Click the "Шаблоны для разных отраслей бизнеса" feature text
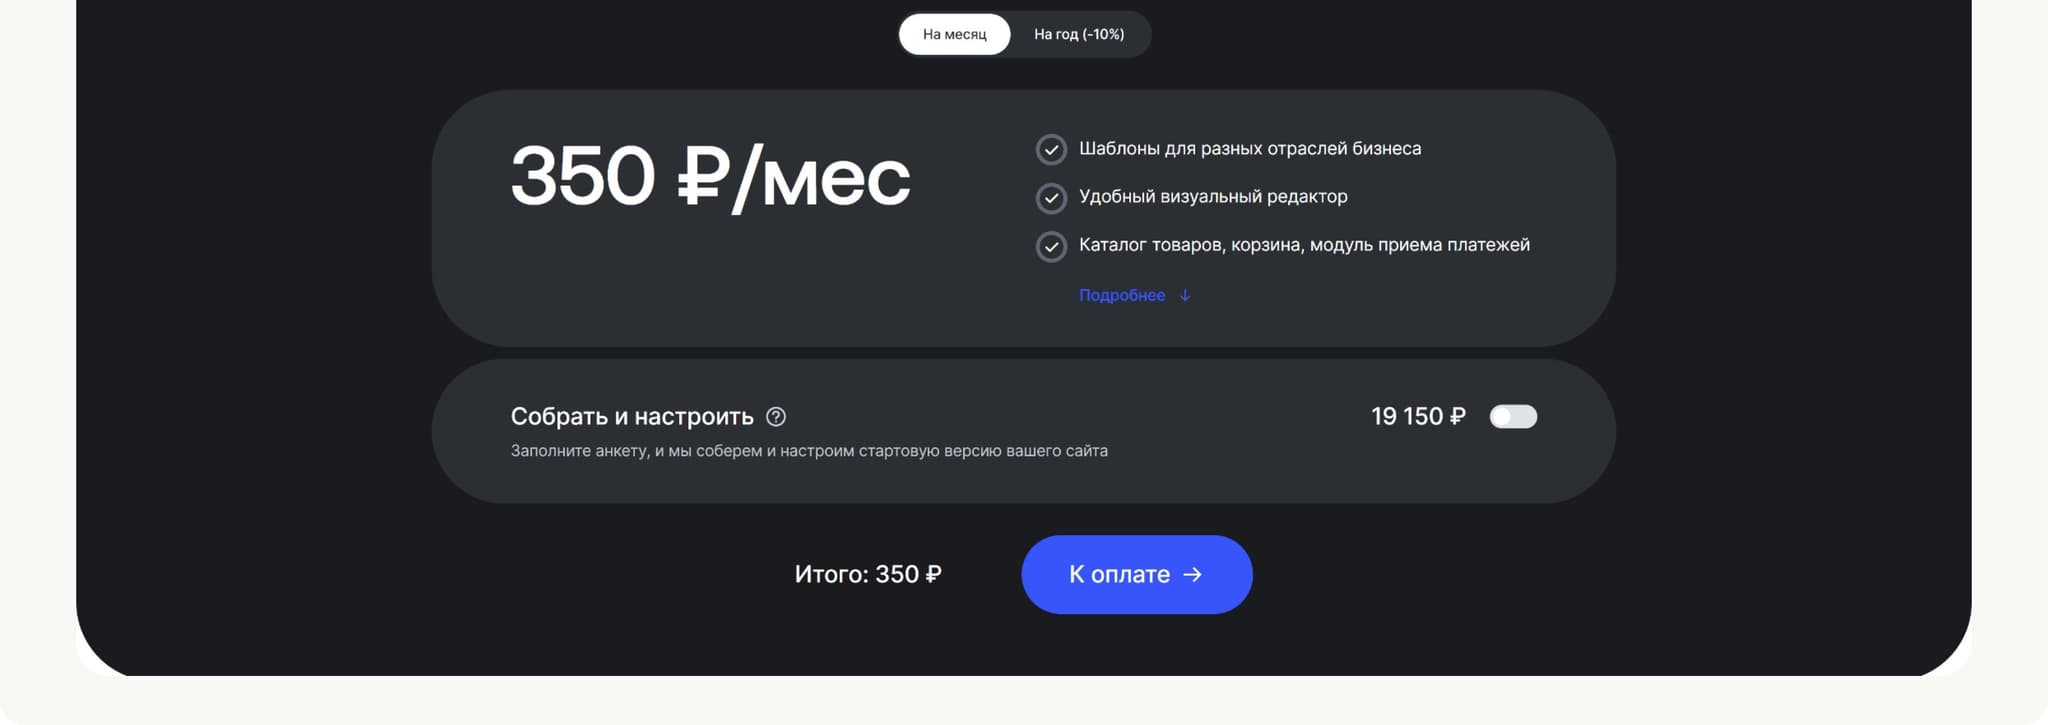This screenshot has height=725, width=2048. point(1250,149)
